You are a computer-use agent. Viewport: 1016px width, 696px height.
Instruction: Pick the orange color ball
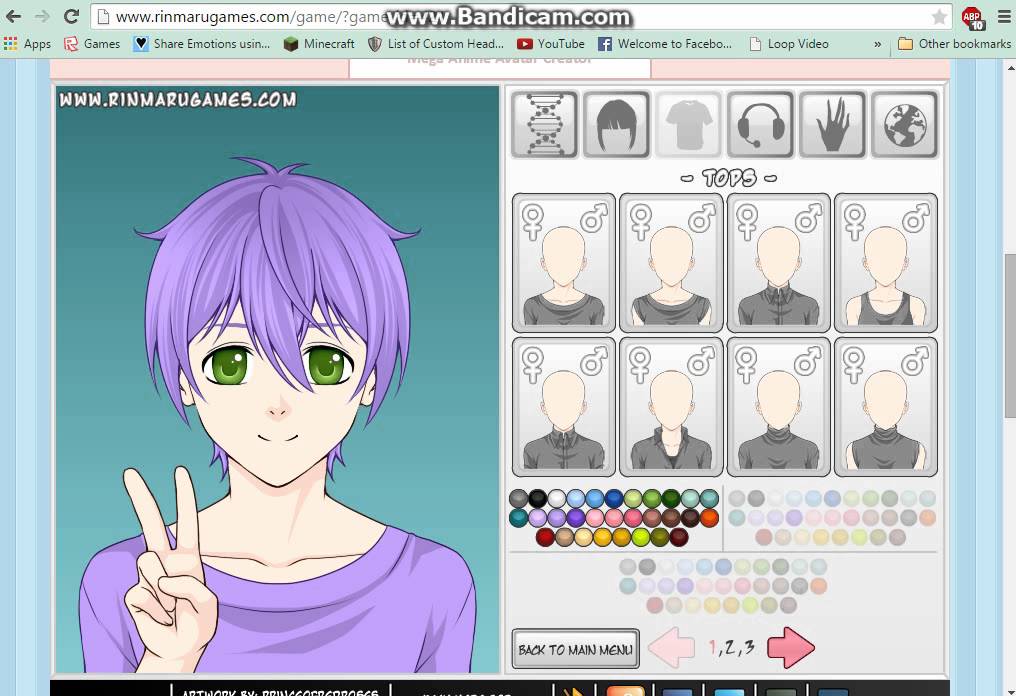pos(709,518)
